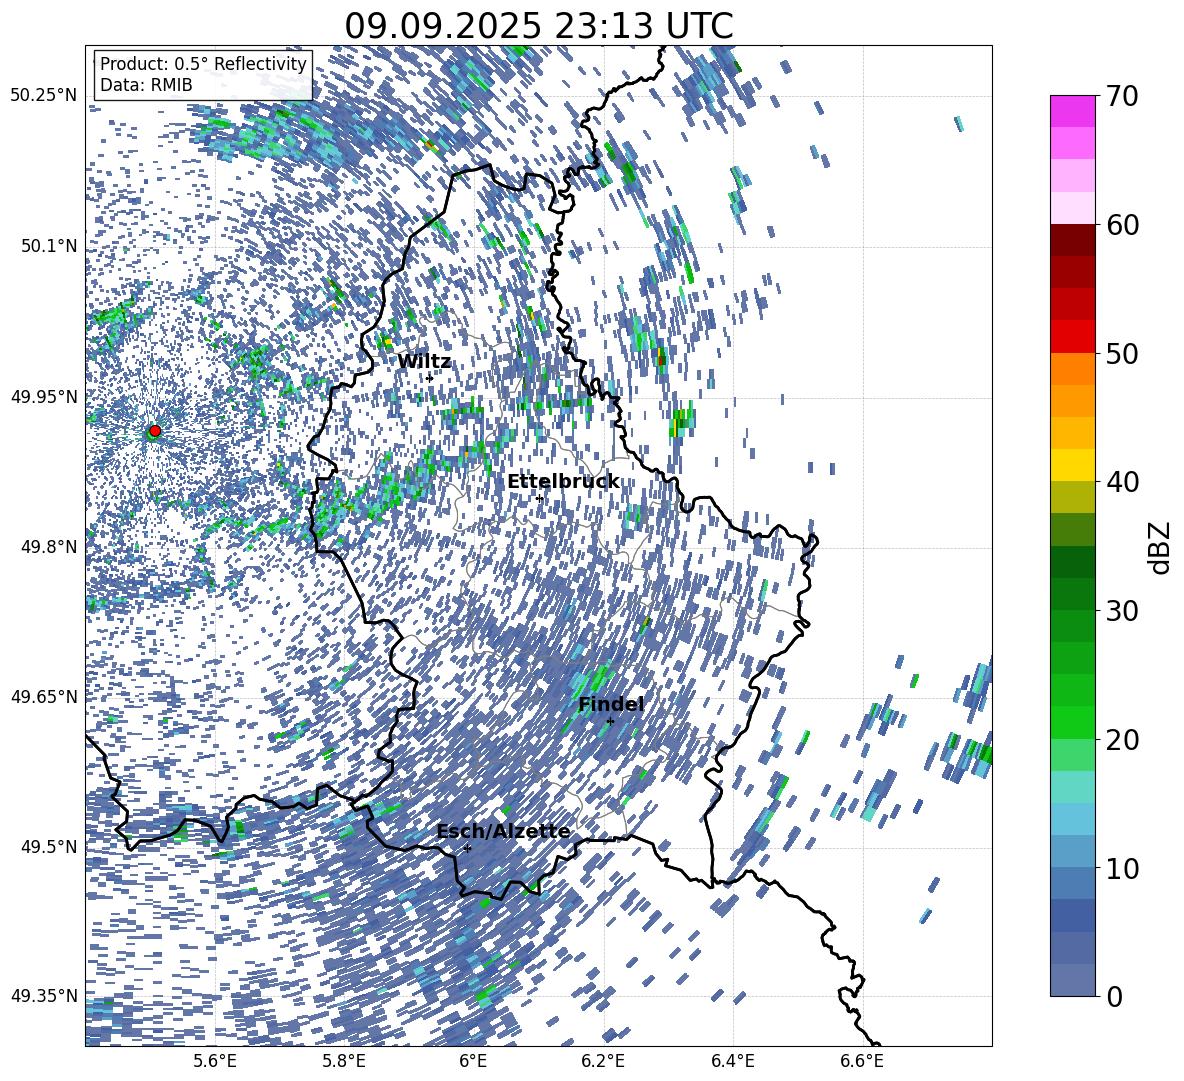Image resolution: width=1184 pixels, height=1081 pixels.
Task: Click the cross marker below Findel label
Action: point(610,721)
